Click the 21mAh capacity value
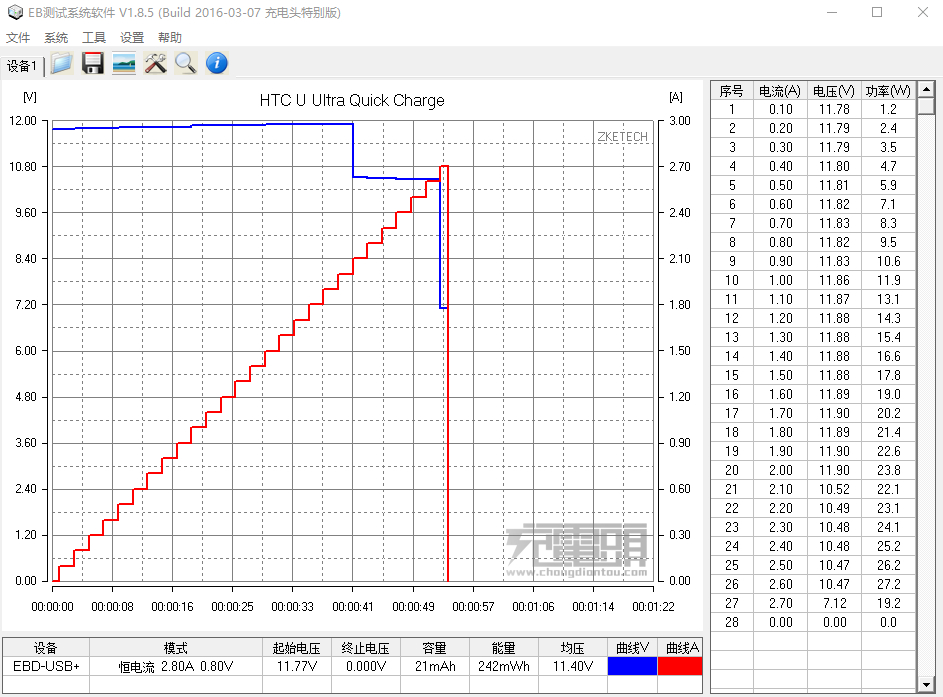The image size is (943, 697). click(x=435, y=666)
